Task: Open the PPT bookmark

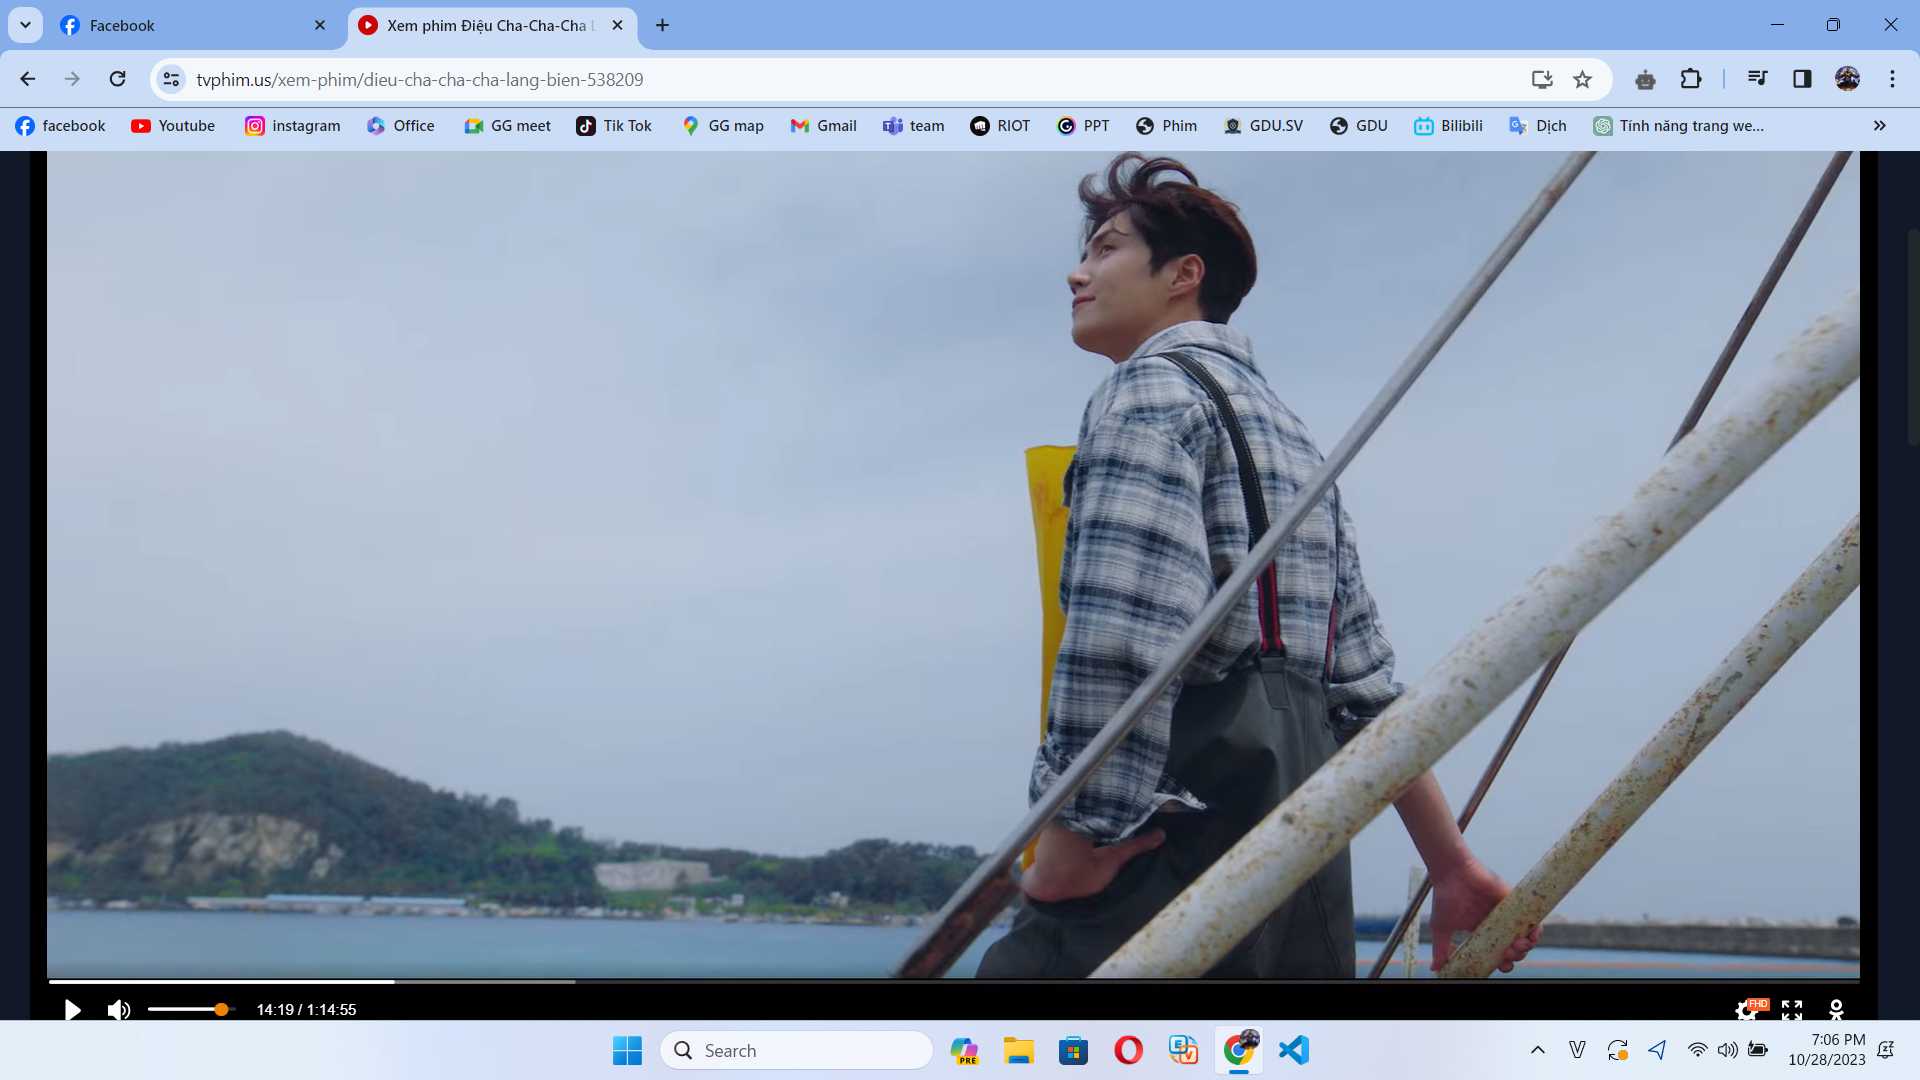Action: 1084,126
